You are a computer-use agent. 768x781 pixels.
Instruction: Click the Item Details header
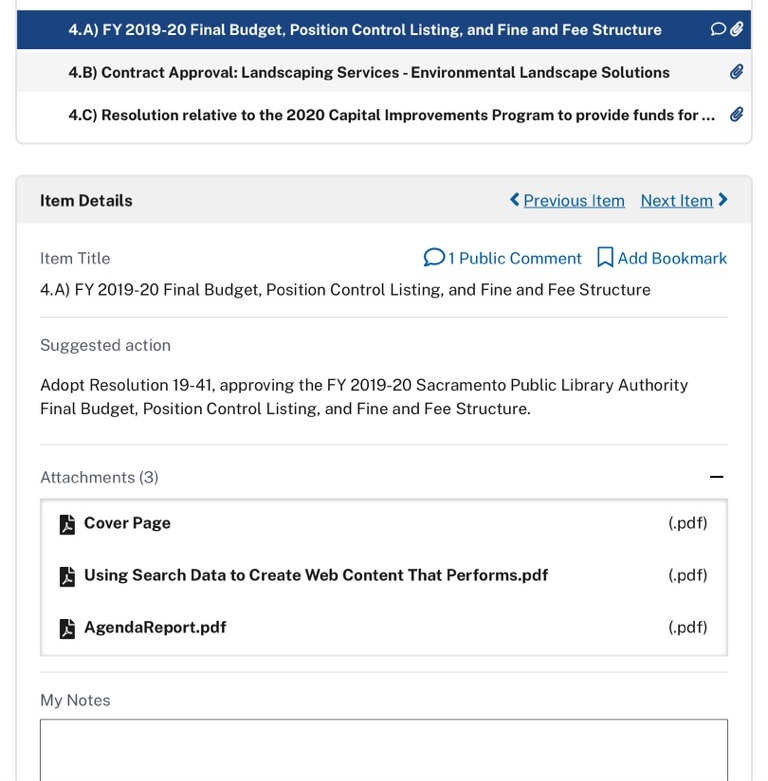[86, 201]
